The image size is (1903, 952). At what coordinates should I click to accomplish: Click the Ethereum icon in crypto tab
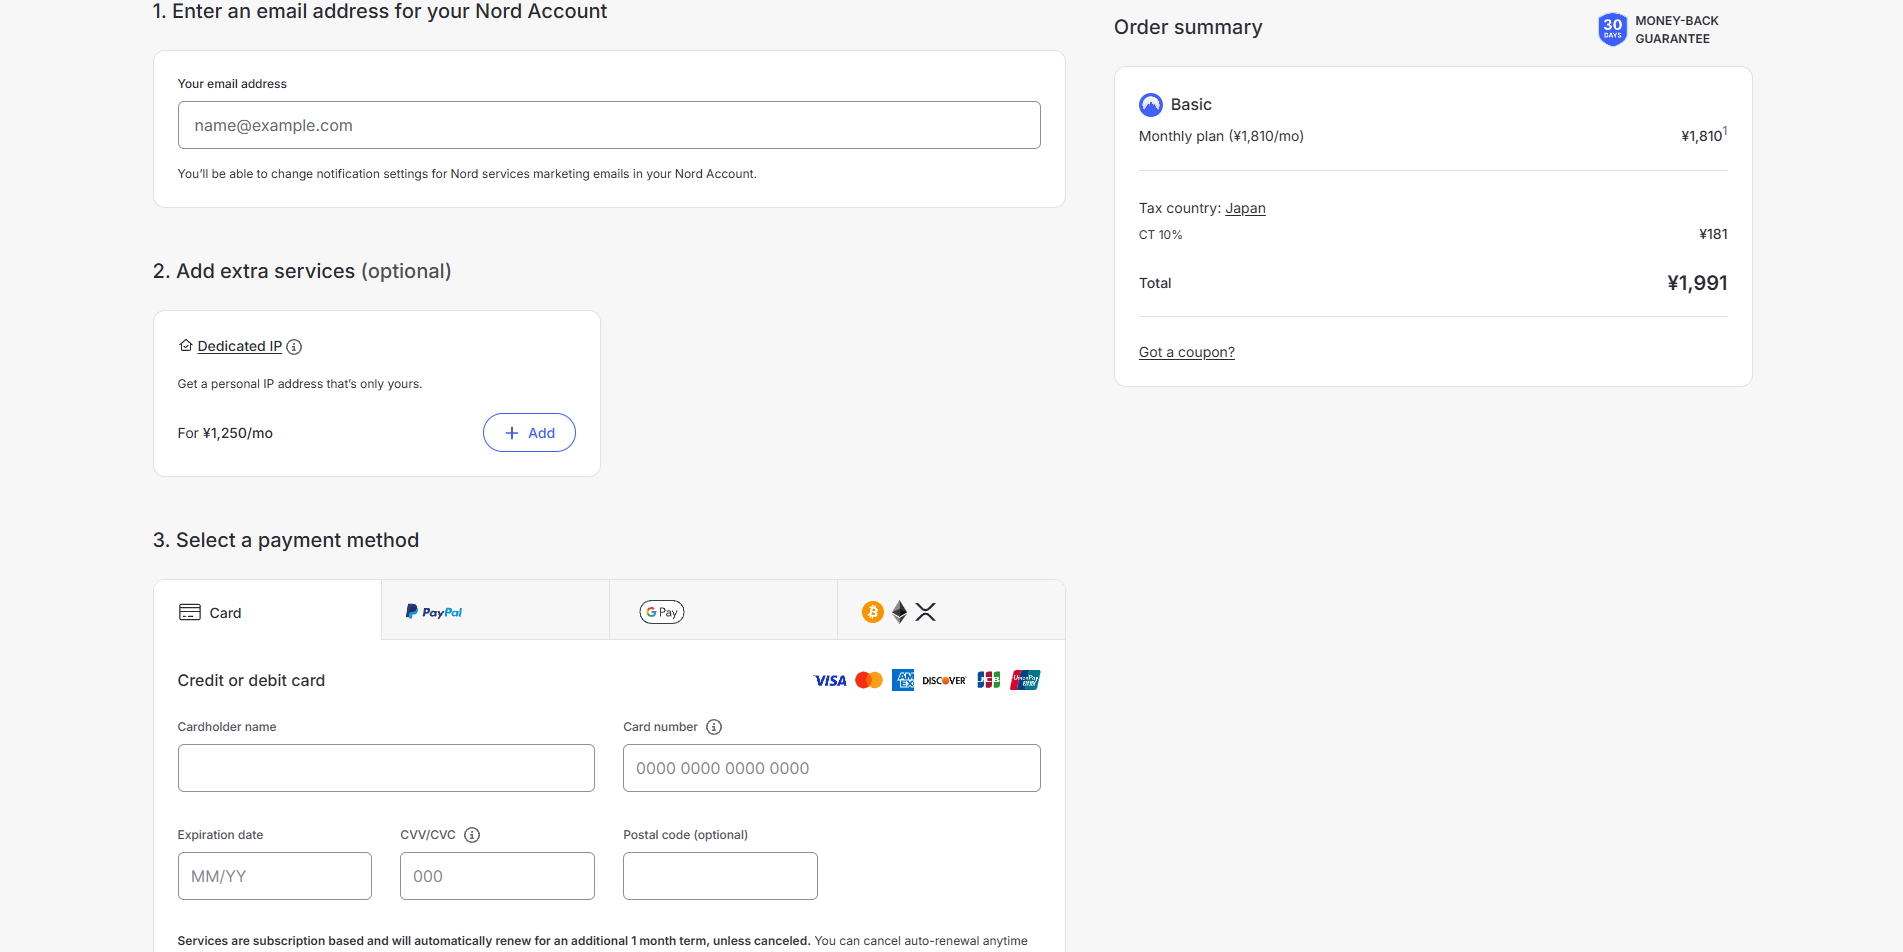click(x=900, y=612)
